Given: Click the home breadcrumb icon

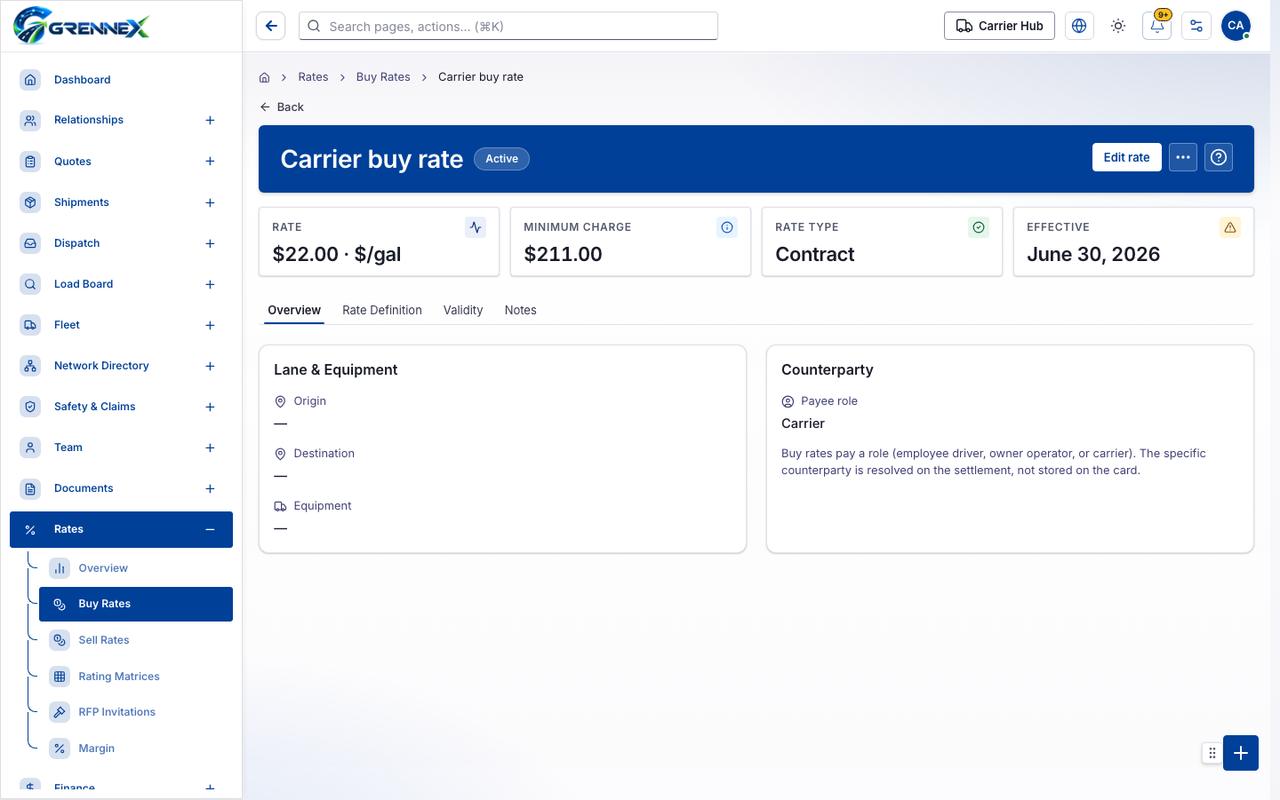Looking at the screenshot, I should pyautogui.click(x=265, y=77).
